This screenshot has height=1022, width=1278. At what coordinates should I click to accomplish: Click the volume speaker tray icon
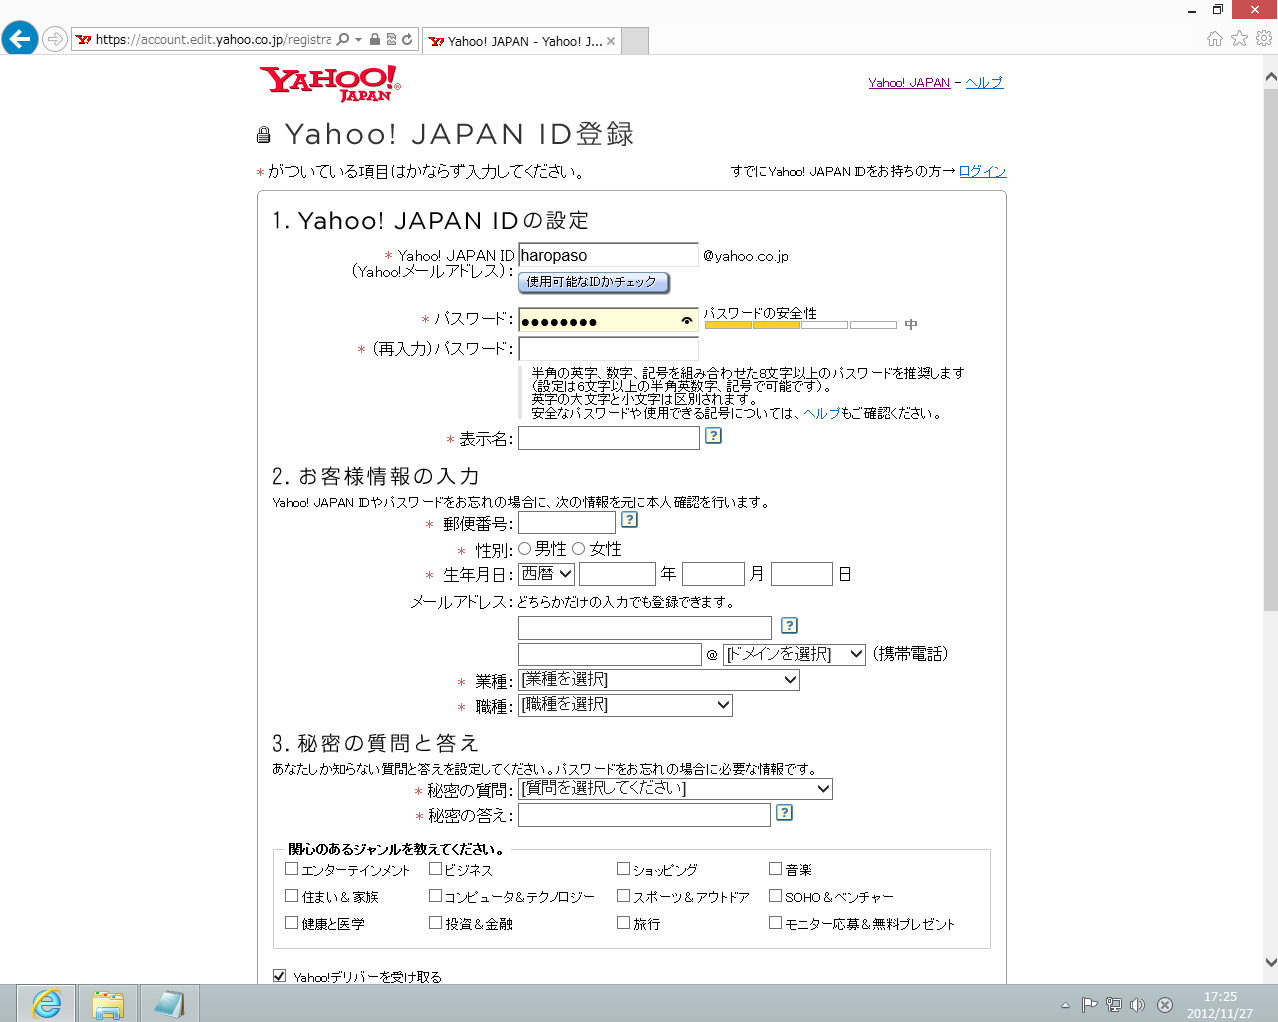pyautogui.click(x=1137, y=1005)
